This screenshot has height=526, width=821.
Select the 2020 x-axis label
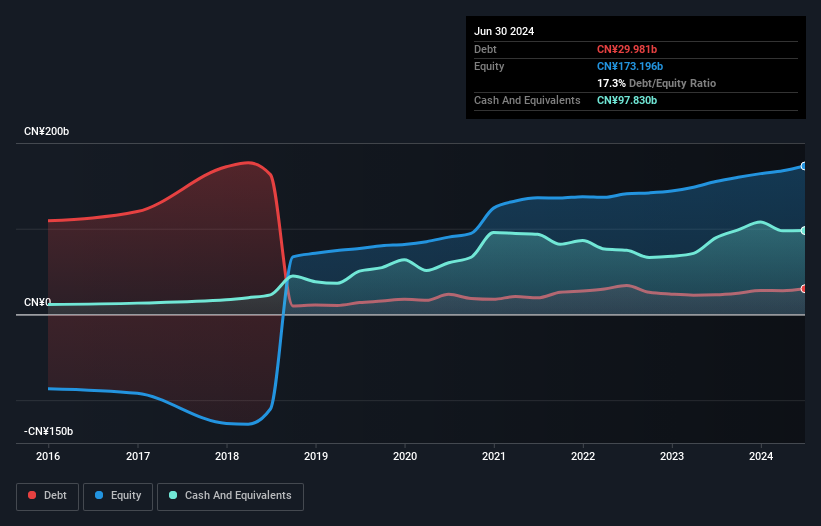pos(405,456)
